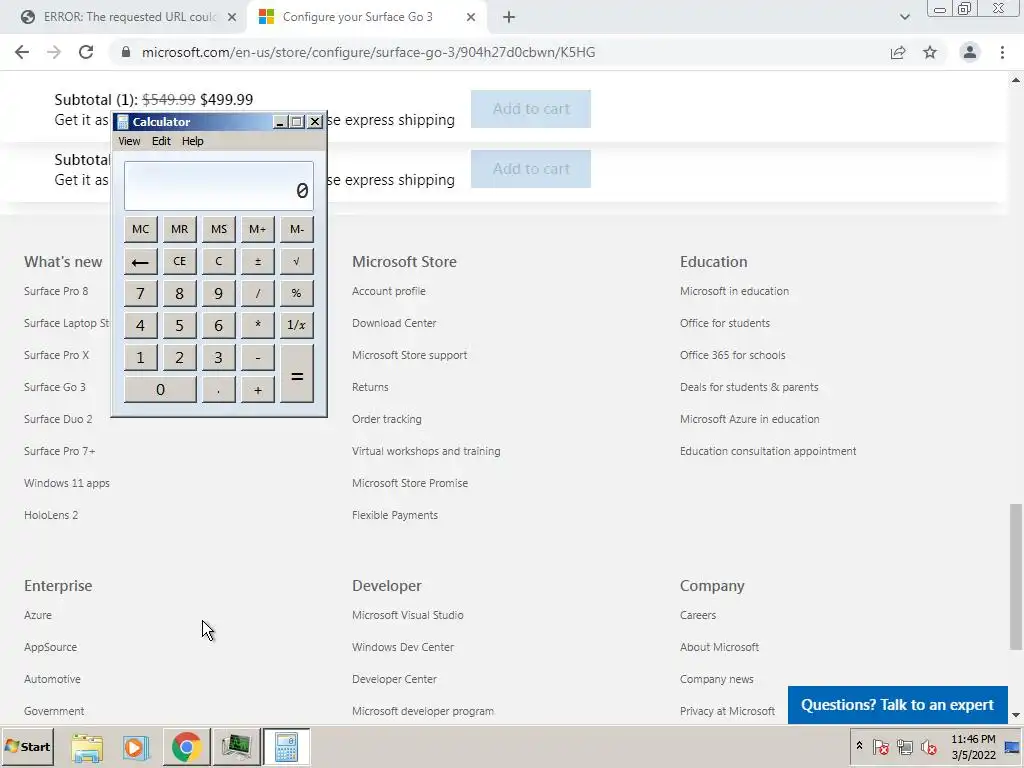Click the scrollbar down arrow
Screen dimensions: 1024x768
point(1016,715)
